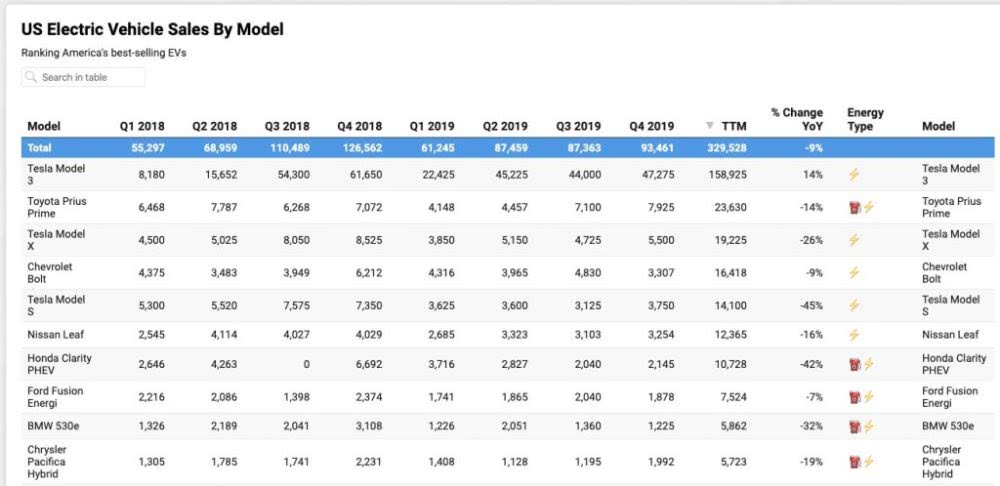The image size is (1000, 486).
Task: Click into the Search in table field
Action: [x=90, y=77]
